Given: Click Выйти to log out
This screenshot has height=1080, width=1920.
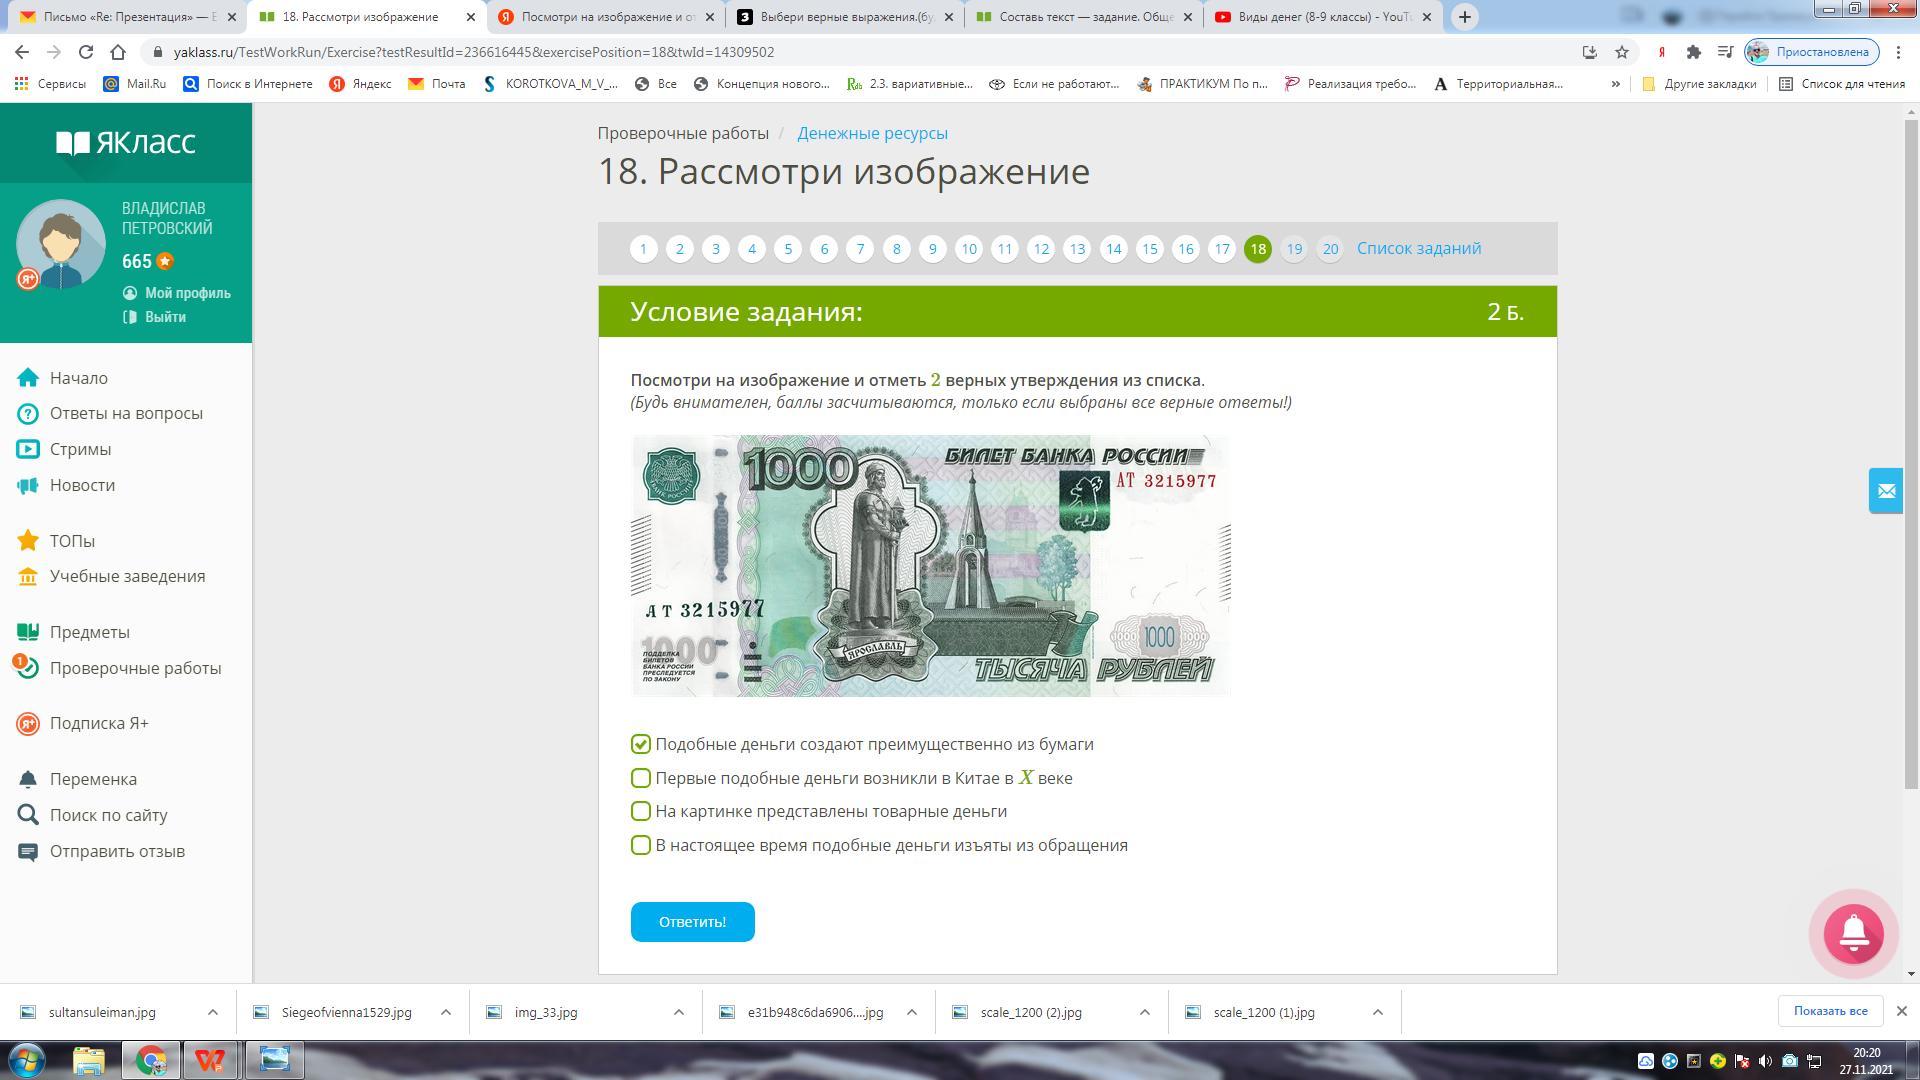Looking at the screenshot, I should point(165,317).
